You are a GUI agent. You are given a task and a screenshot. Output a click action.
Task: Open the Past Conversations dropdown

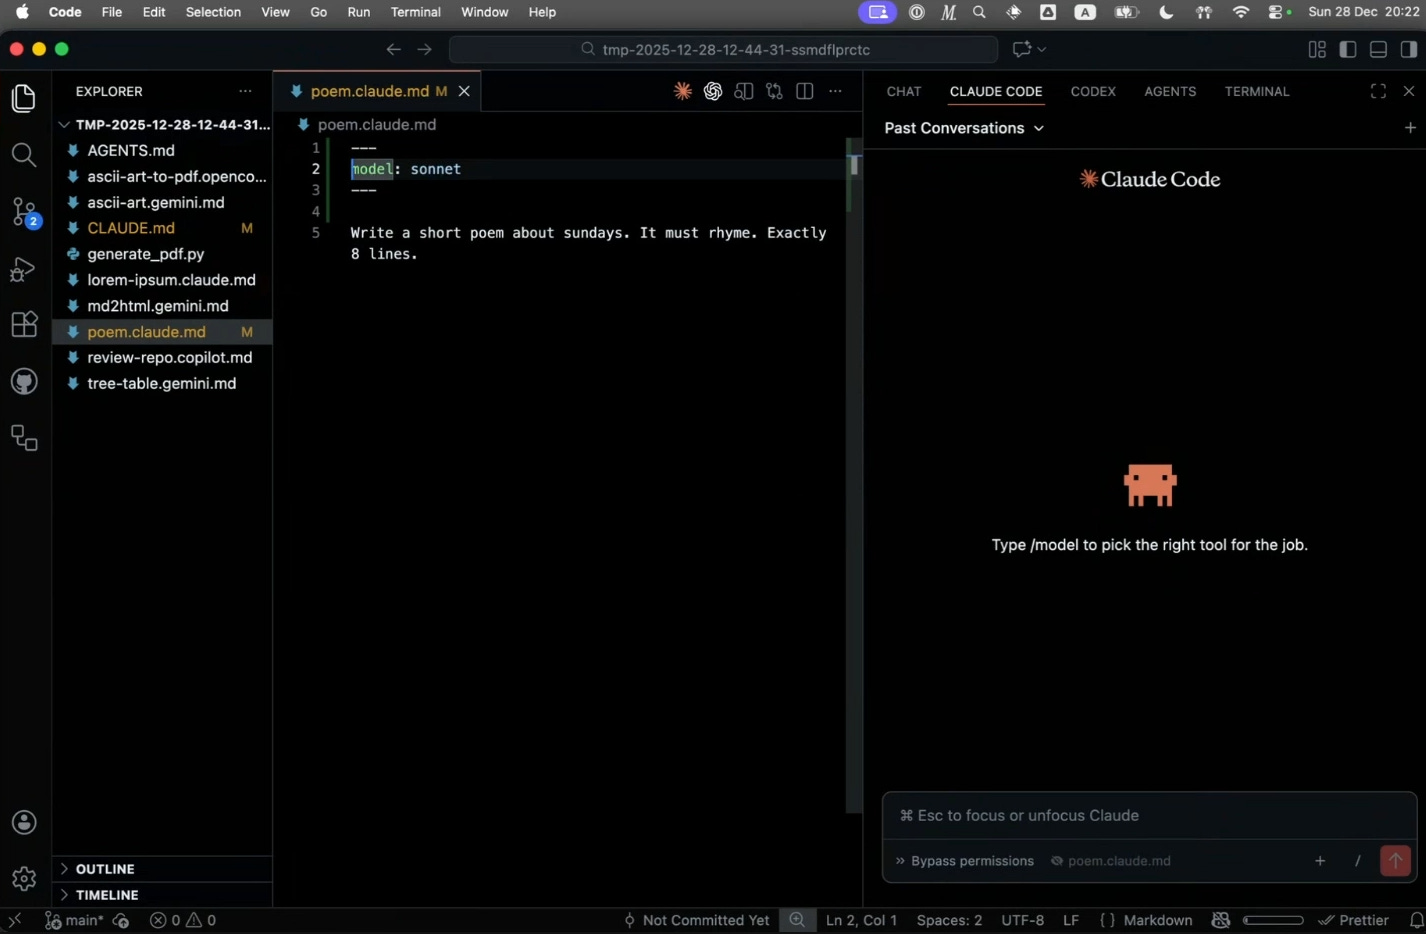pyautogui.click(x=964, y=128)
